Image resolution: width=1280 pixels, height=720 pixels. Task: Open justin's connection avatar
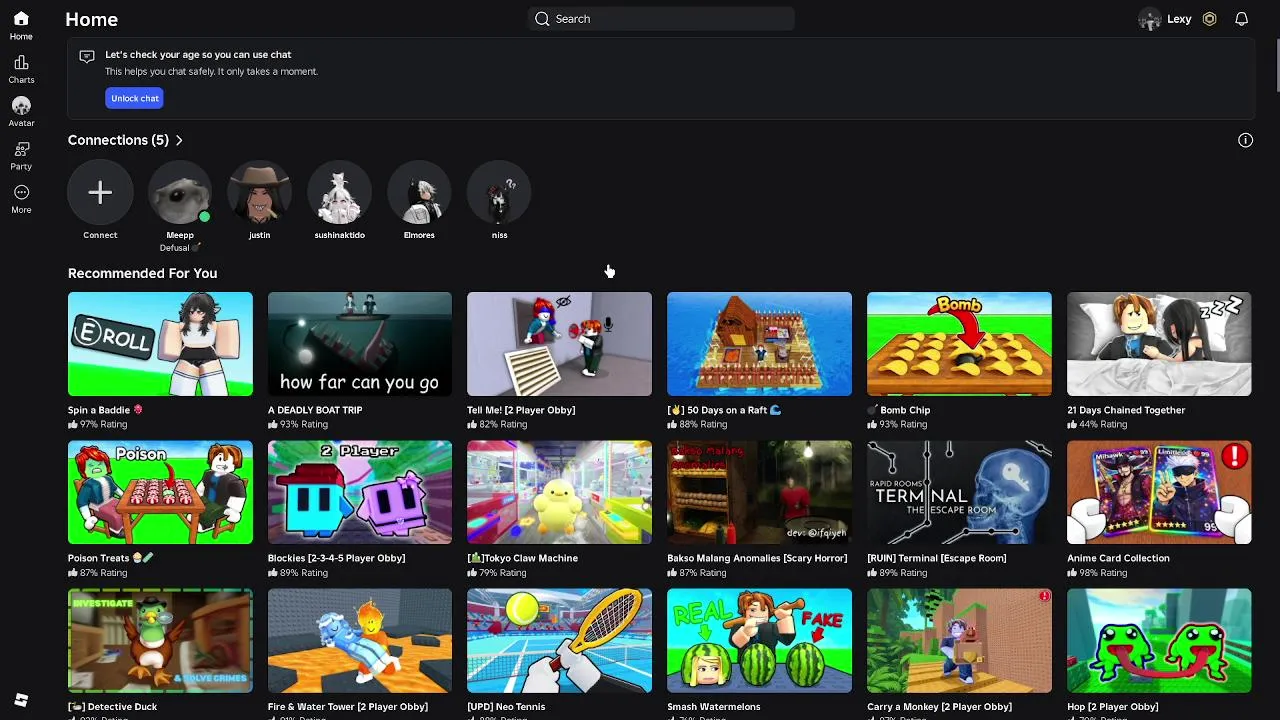pyautogui.click(x=259, y=193)
